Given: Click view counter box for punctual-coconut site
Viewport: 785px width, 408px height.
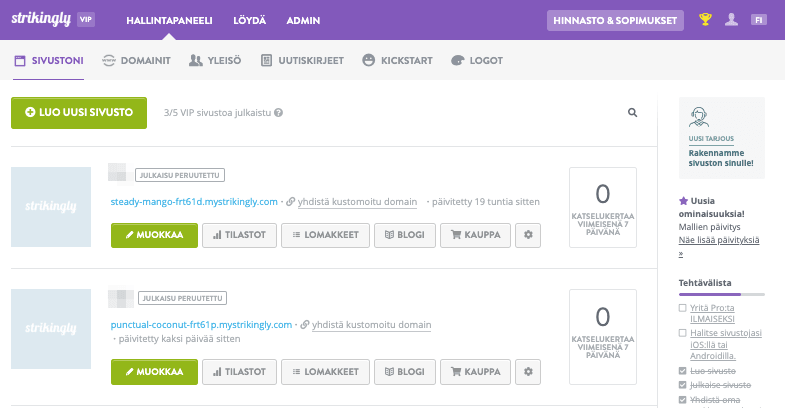Looking at the screenshot, I should point(603,337).
